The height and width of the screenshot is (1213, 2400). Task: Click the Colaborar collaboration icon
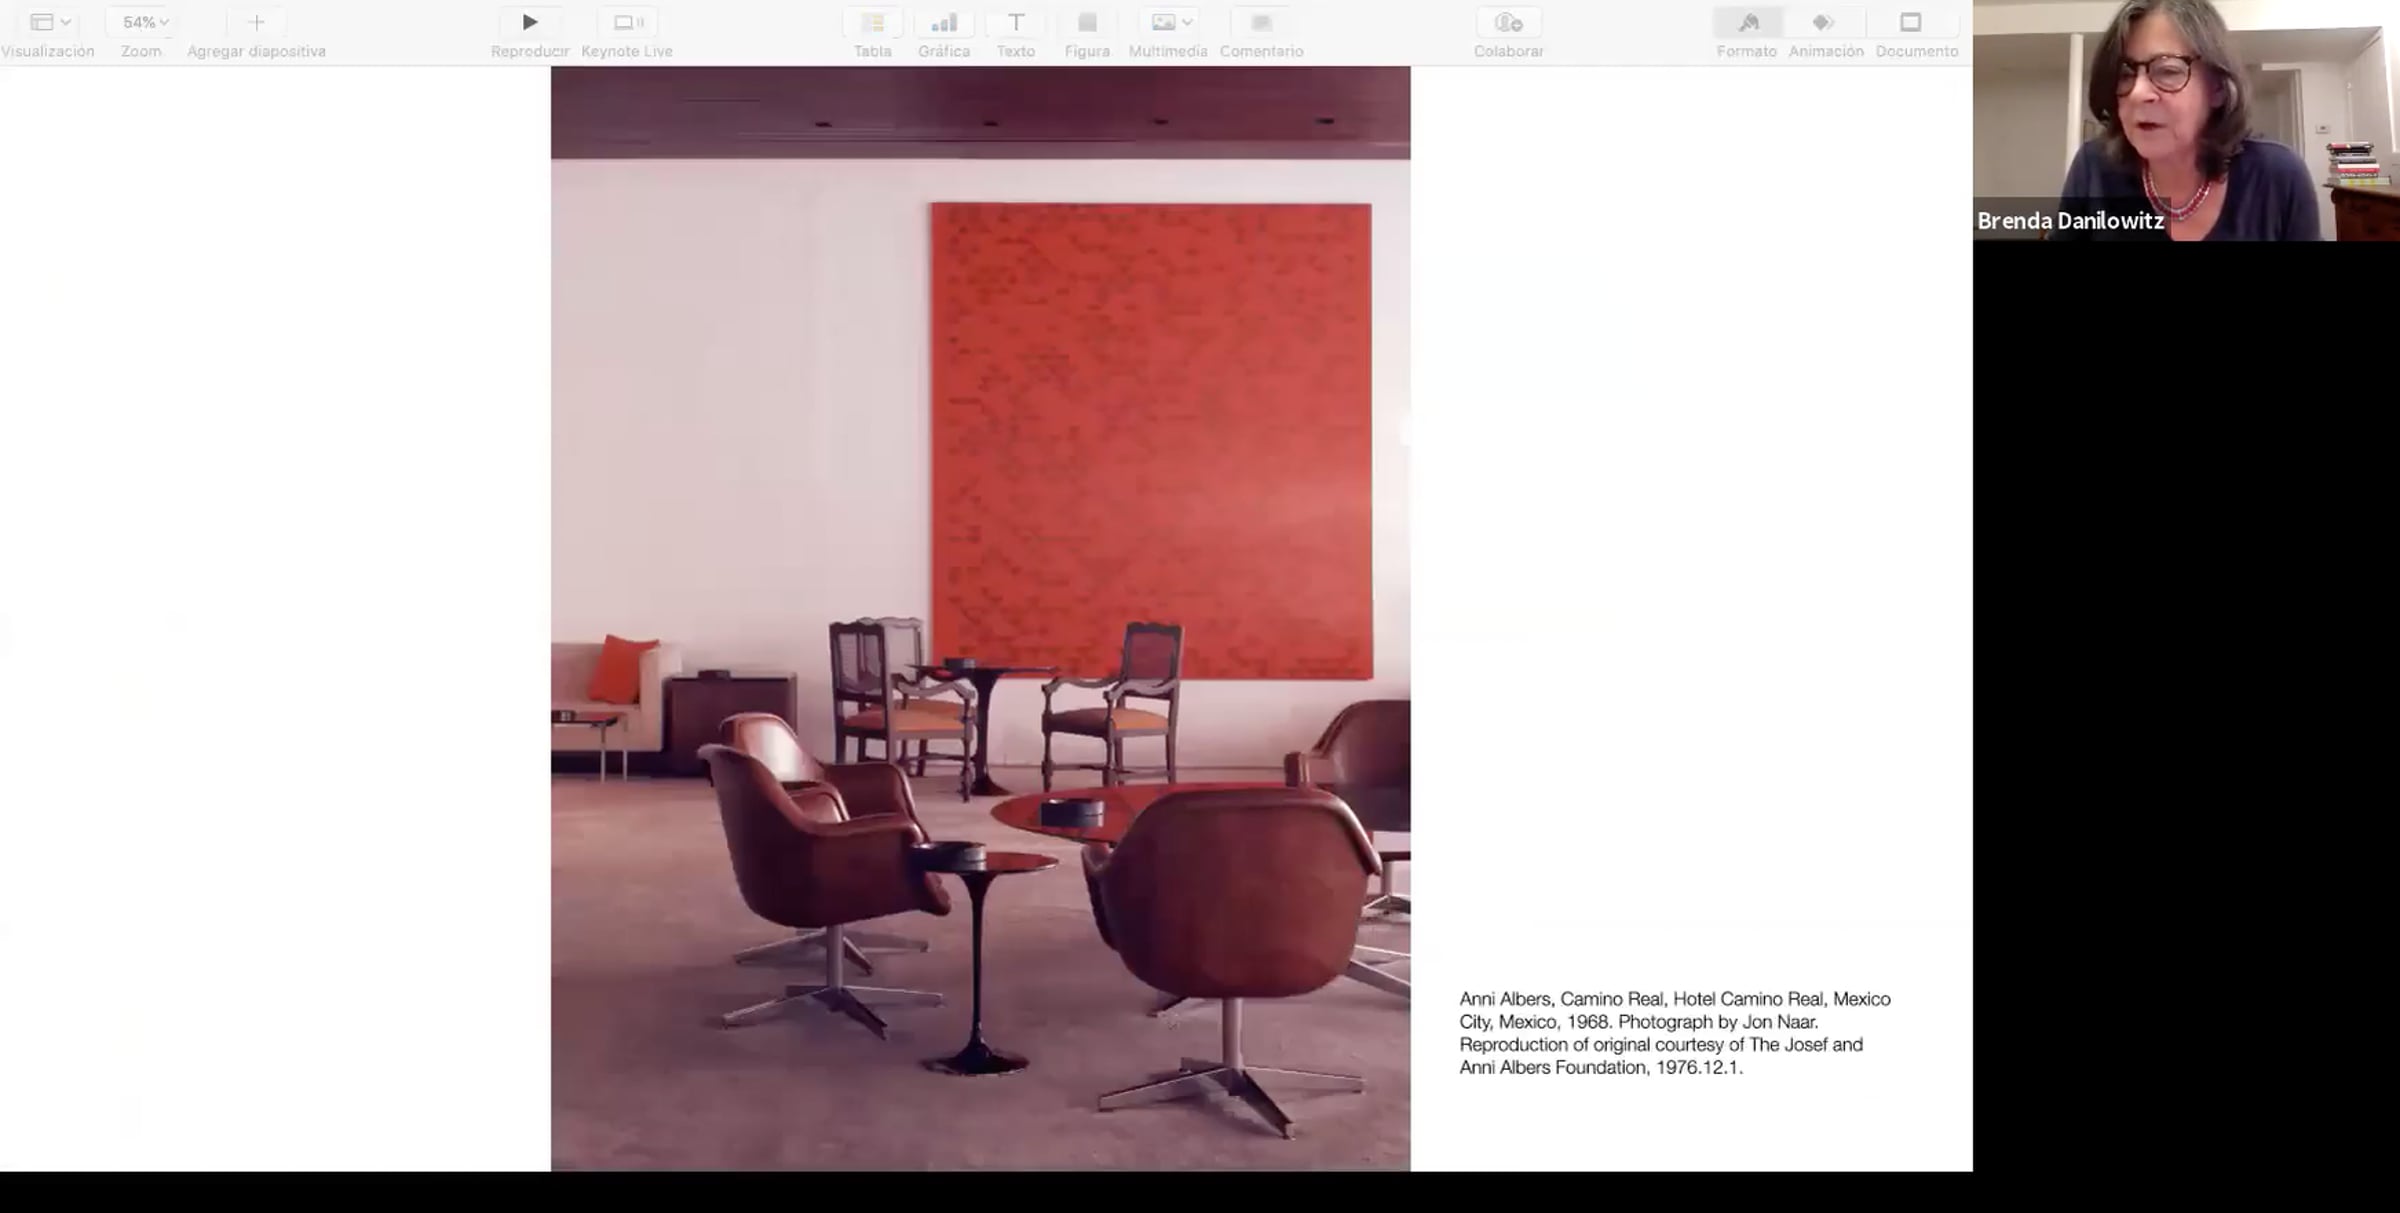1508,22
